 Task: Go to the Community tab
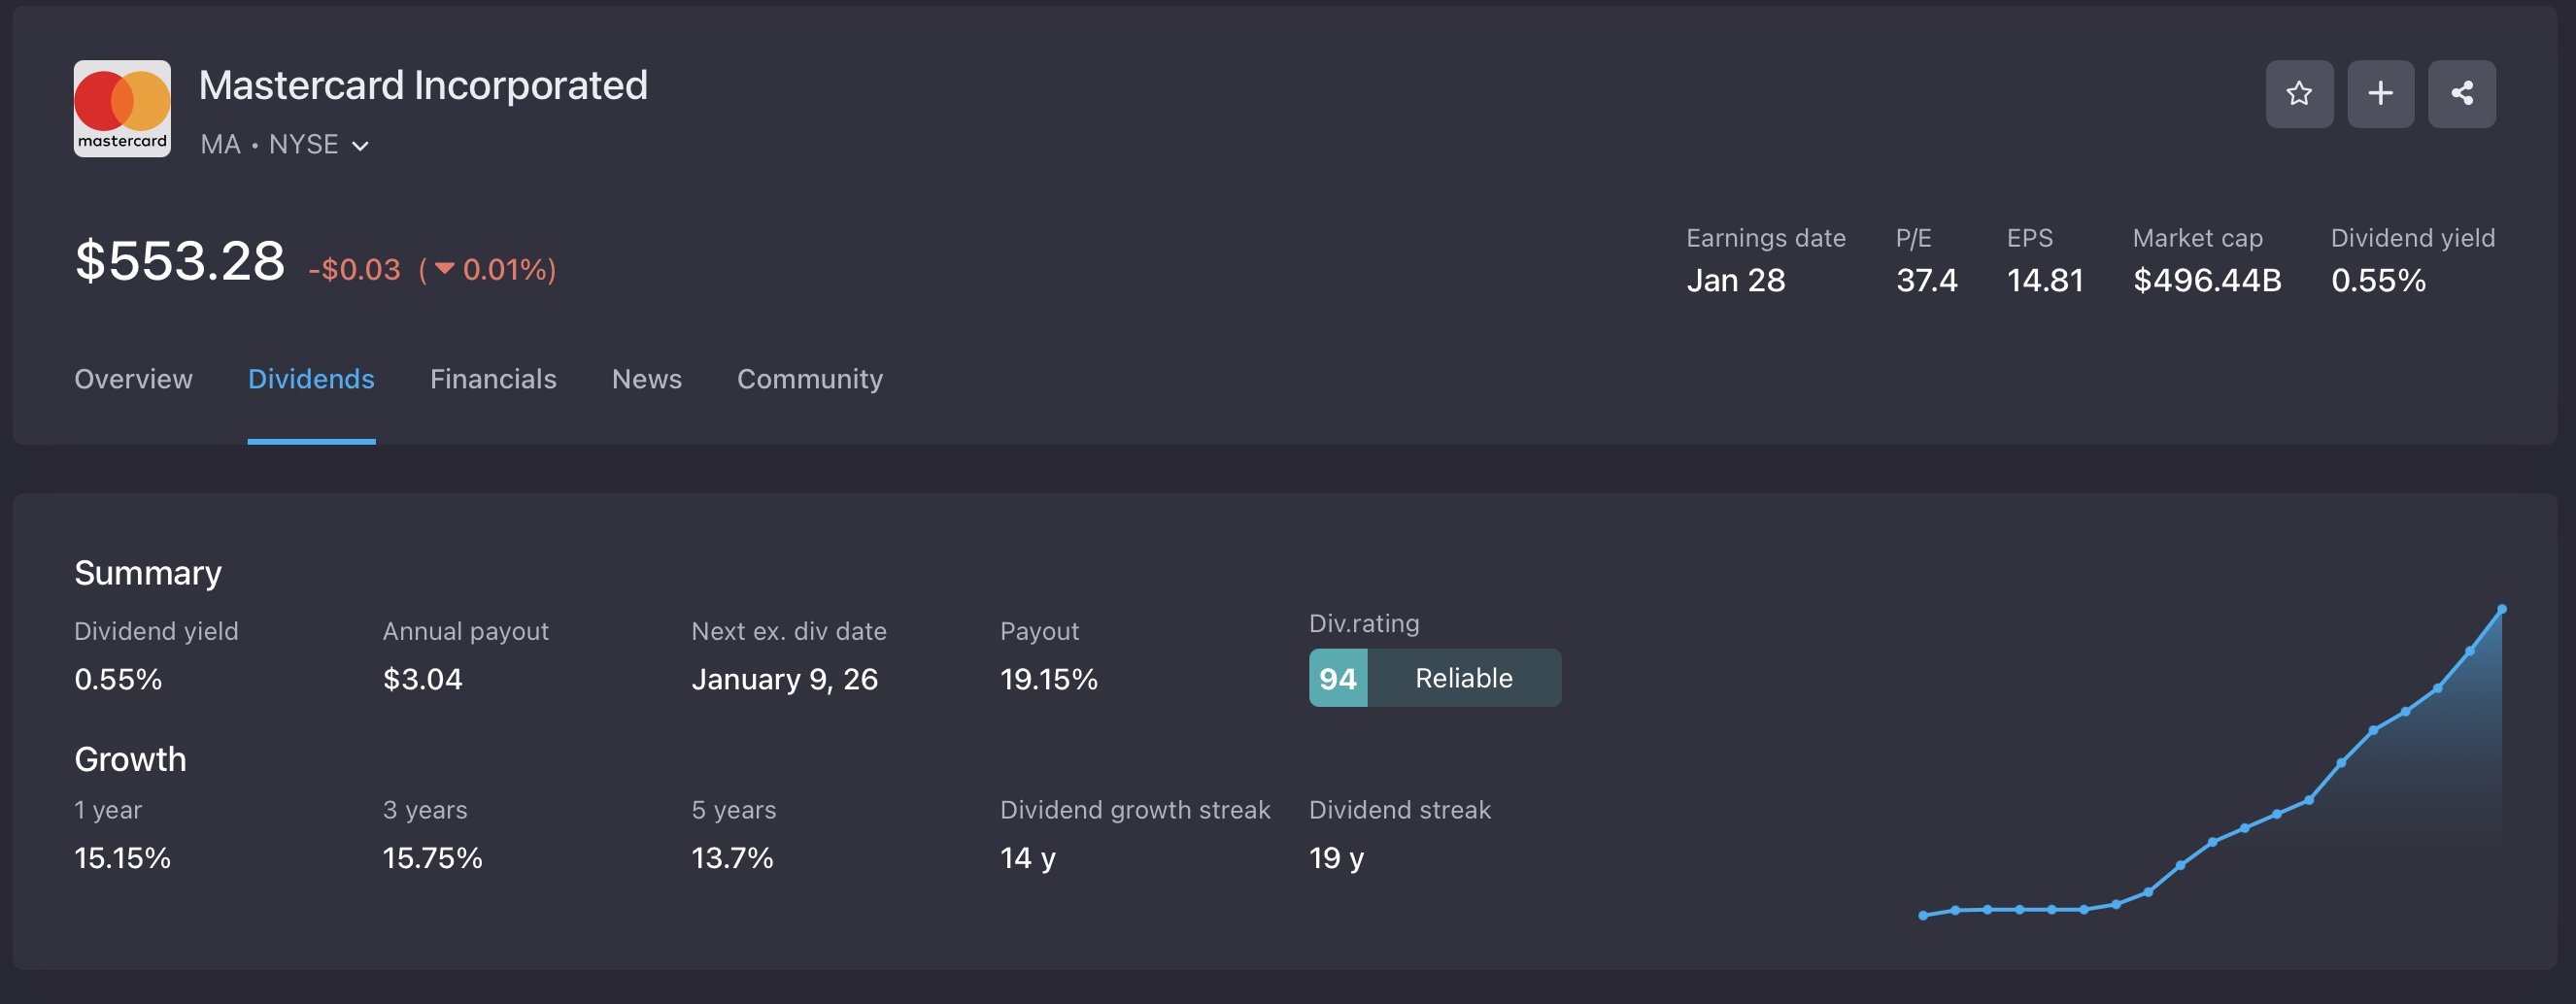coord(809,379)
